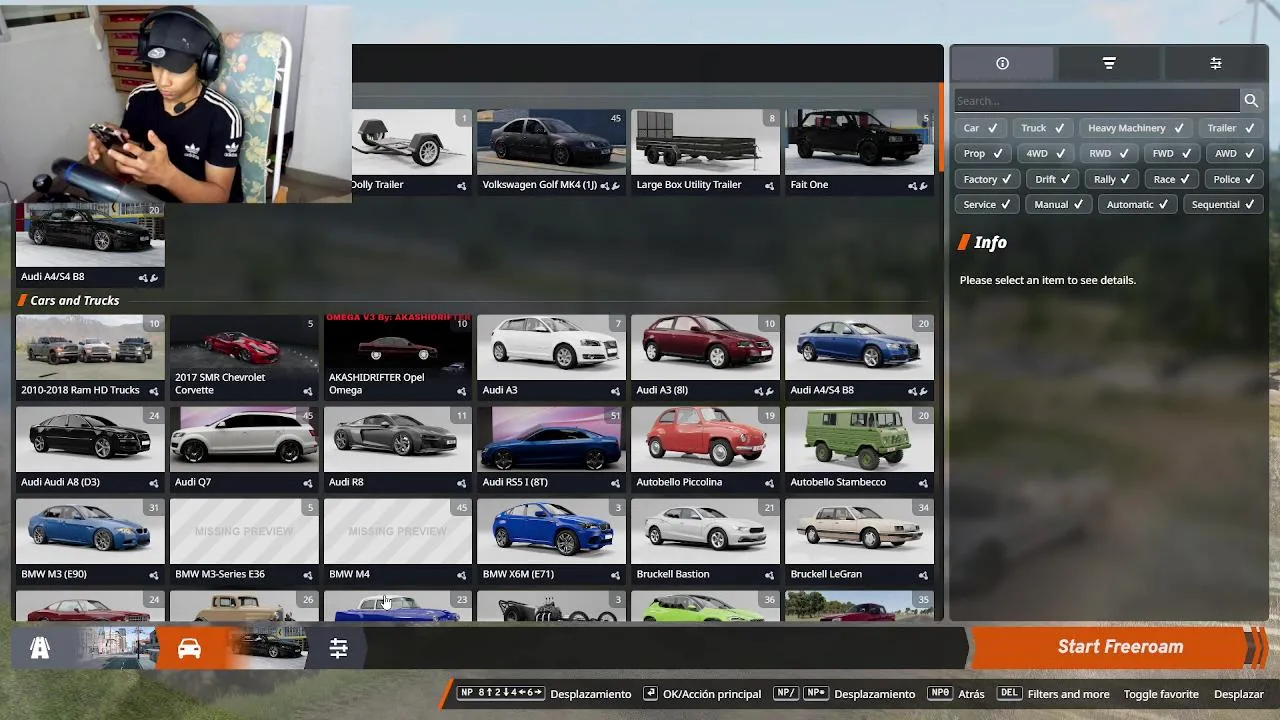This screenshot has height=720, width=1280.
Task: Toggle the Automatic filter chip
Action: pos(1137,204)
